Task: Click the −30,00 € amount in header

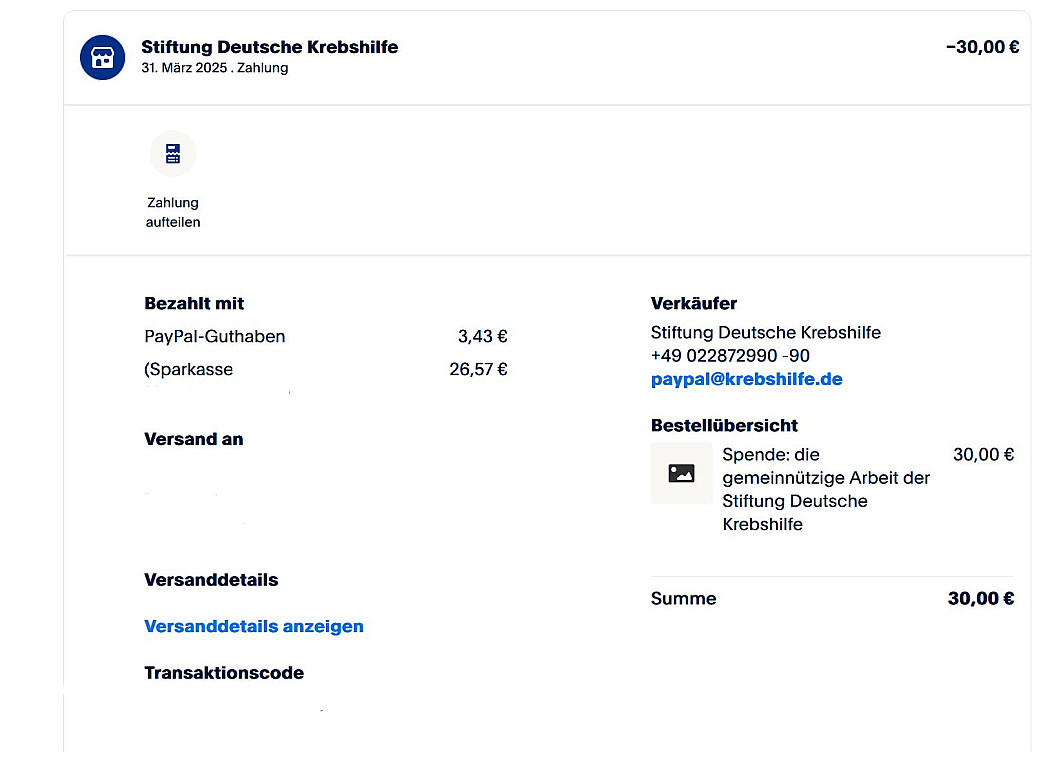Action: tap(981, 47)
